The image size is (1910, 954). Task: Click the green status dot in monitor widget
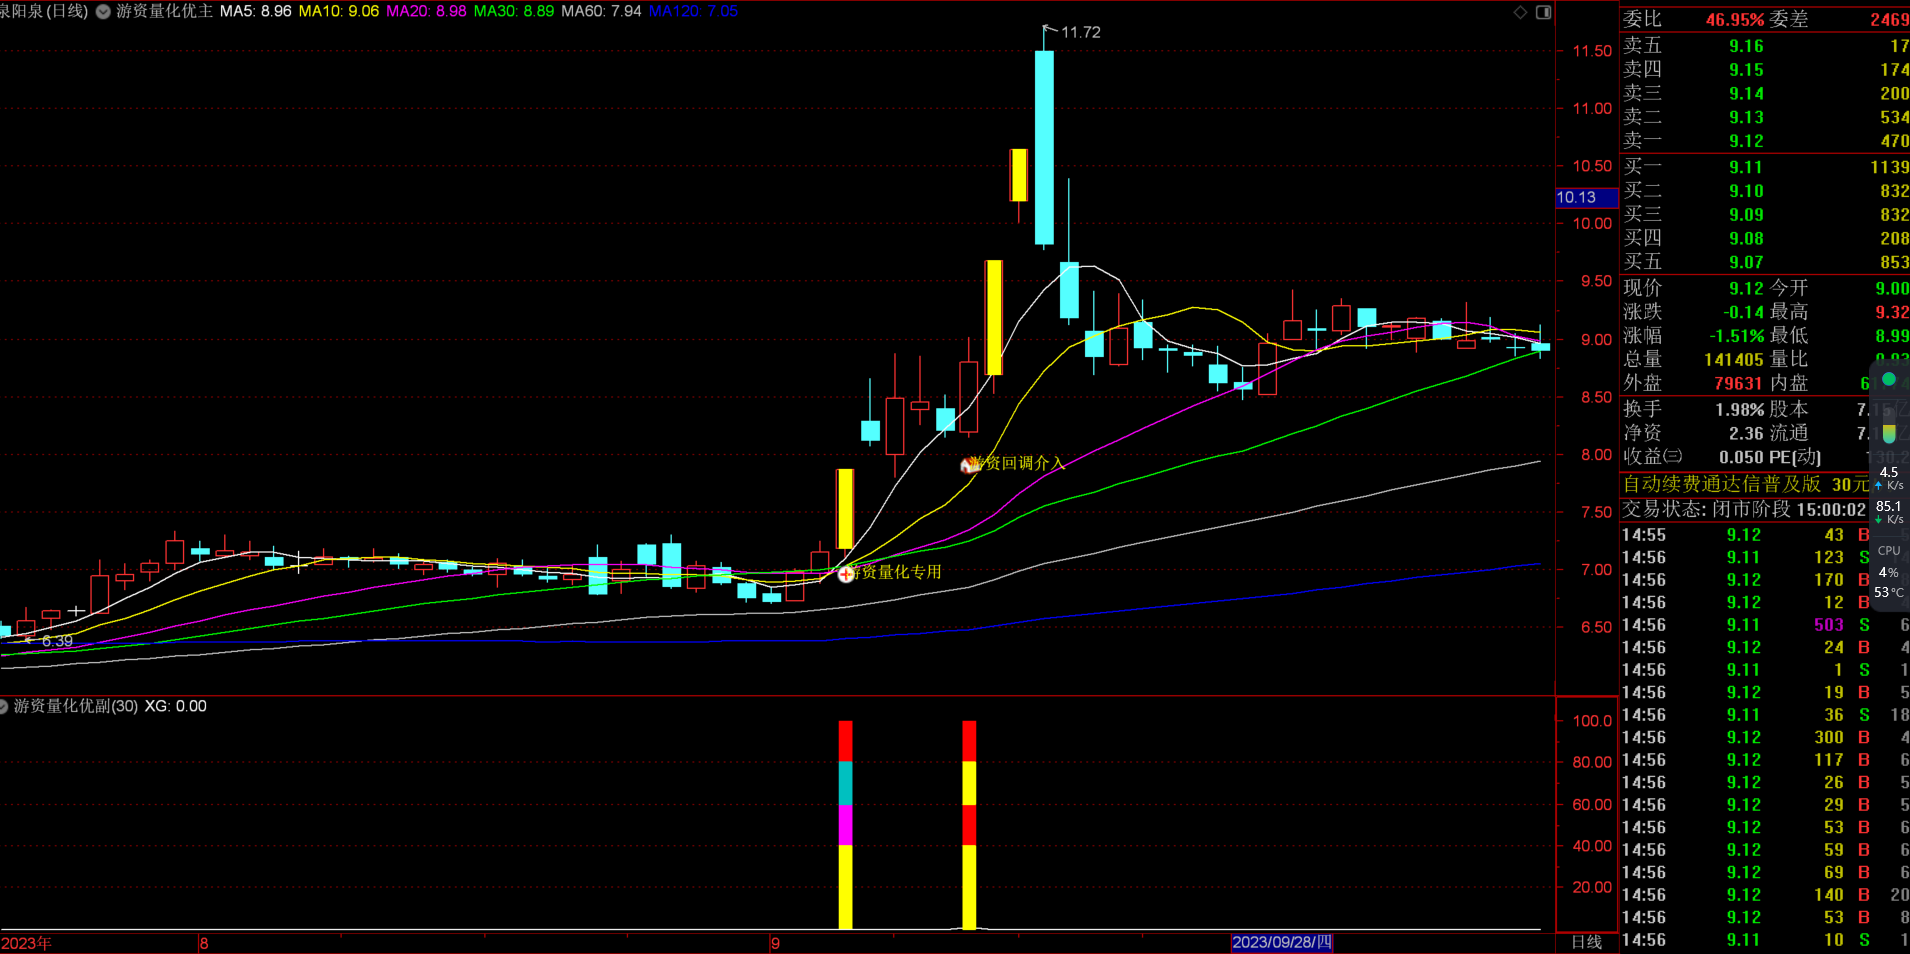[x=1889, y=379]
